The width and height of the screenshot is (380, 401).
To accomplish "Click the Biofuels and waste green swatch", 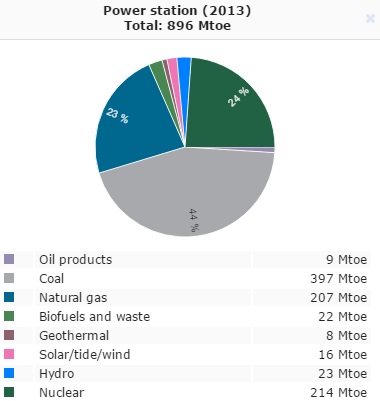I will (9, 316).
